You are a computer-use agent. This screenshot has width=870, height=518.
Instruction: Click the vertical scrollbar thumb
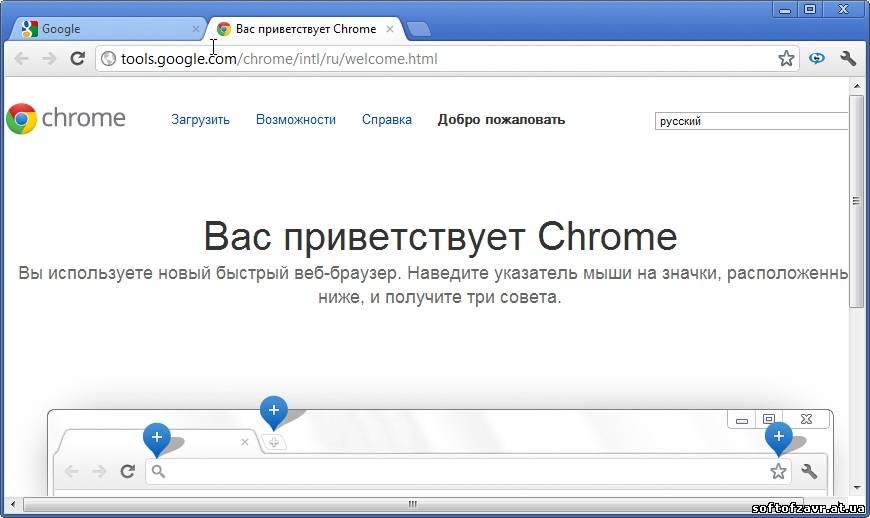[x=857, y=201]
